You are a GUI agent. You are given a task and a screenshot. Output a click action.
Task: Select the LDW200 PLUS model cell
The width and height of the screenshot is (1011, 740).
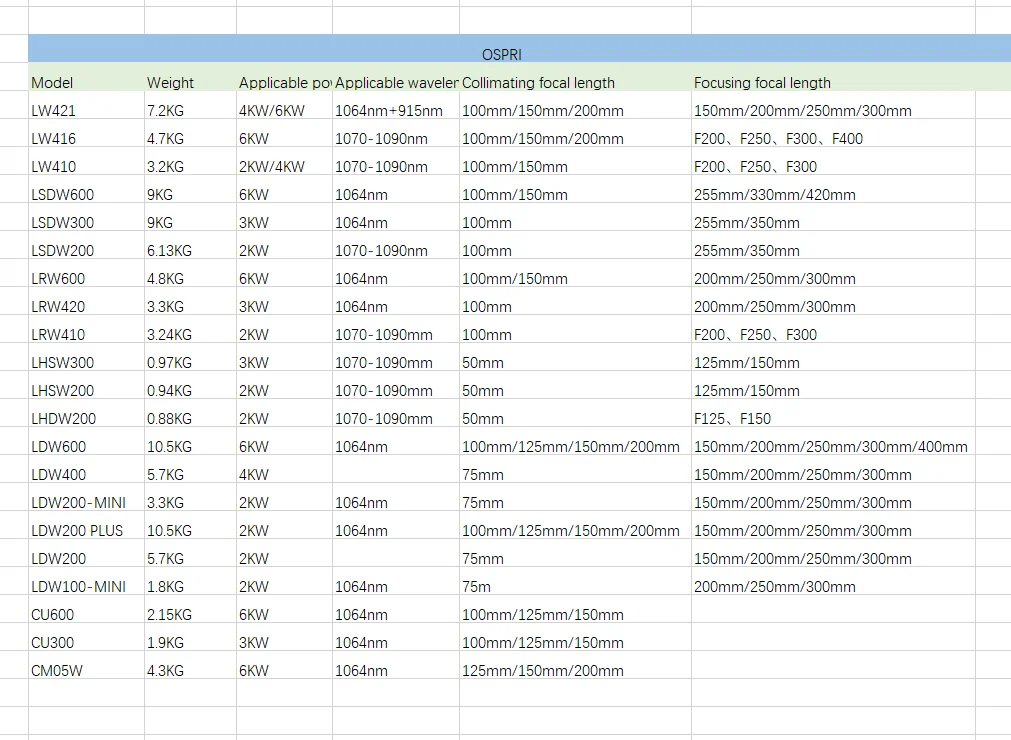86,525
